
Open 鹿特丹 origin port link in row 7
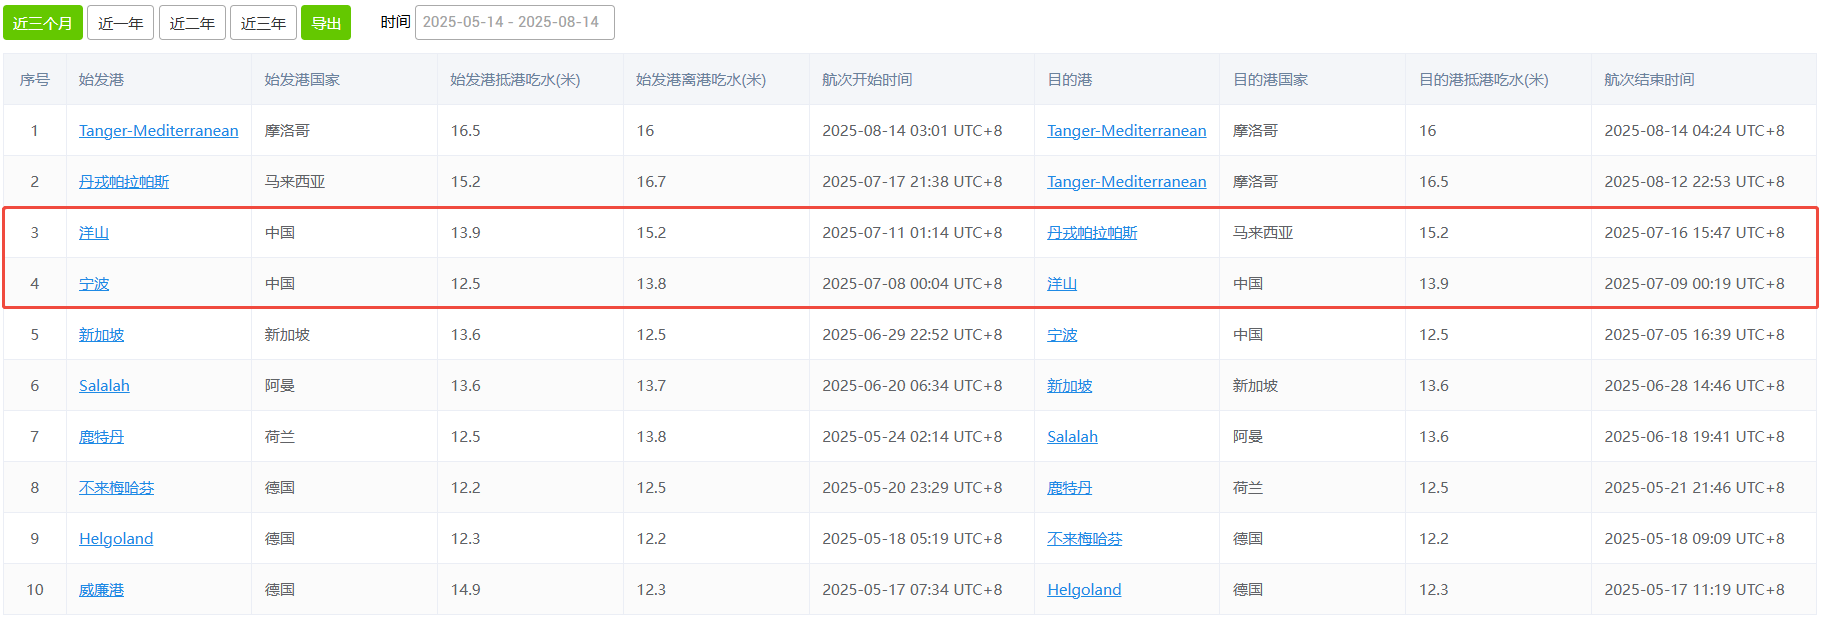[101, 437]
